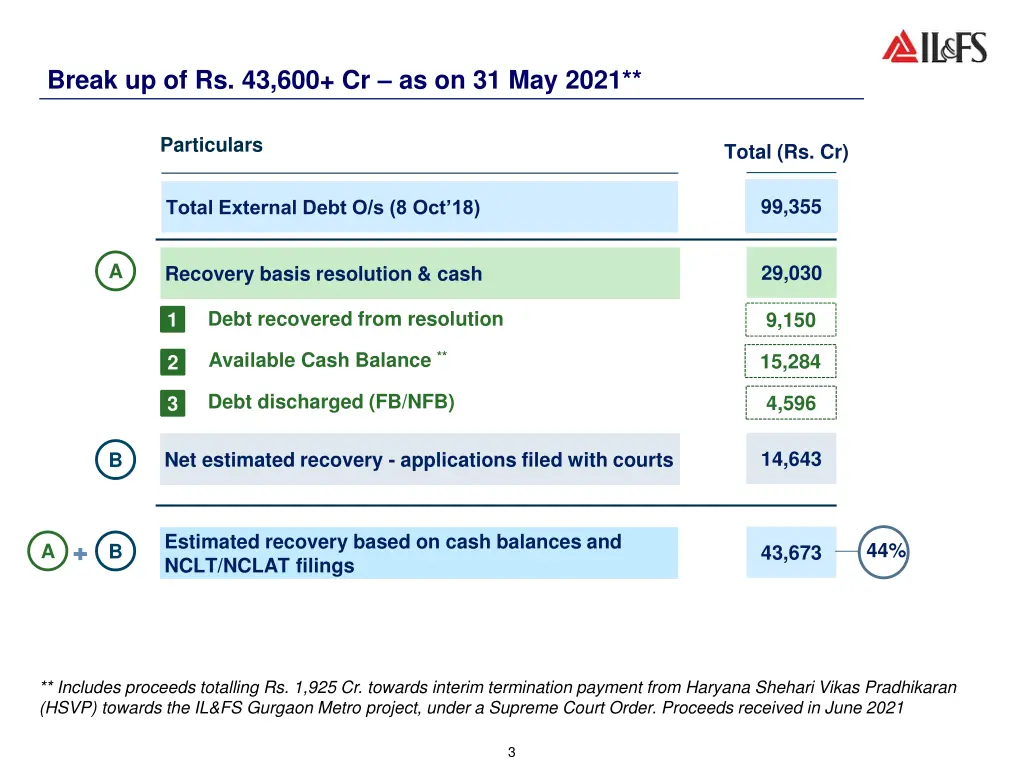Viewport: 1024px width, 768px height.
Task: Click green badge 3 for Debt discharged
Action: (172, 404)
